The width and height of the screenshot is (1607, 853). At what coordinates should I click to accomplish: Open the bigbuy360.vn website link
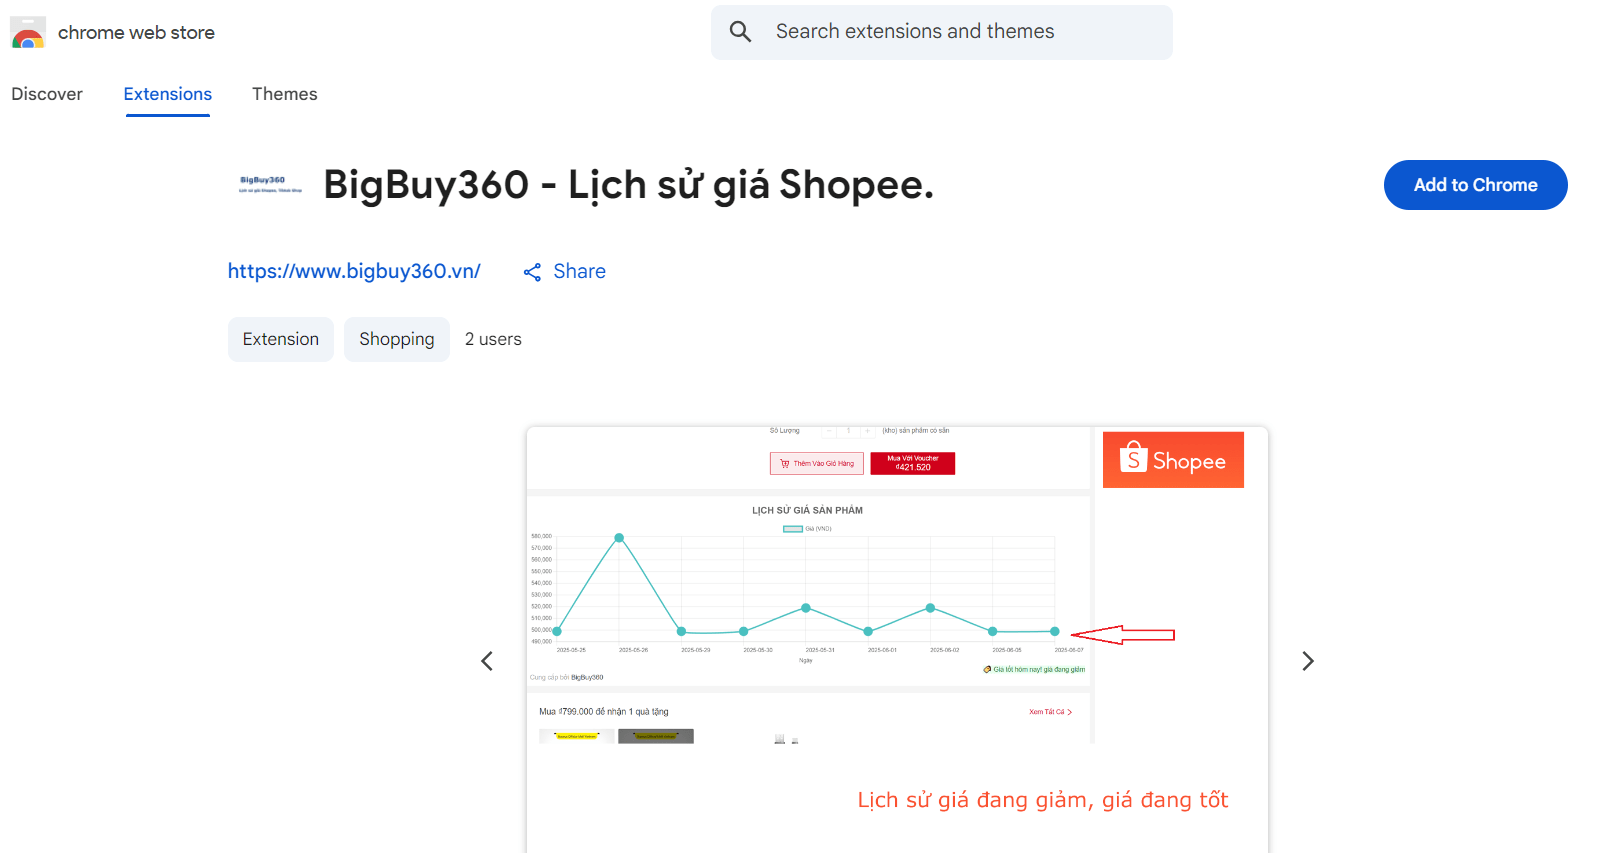[354, 271]
